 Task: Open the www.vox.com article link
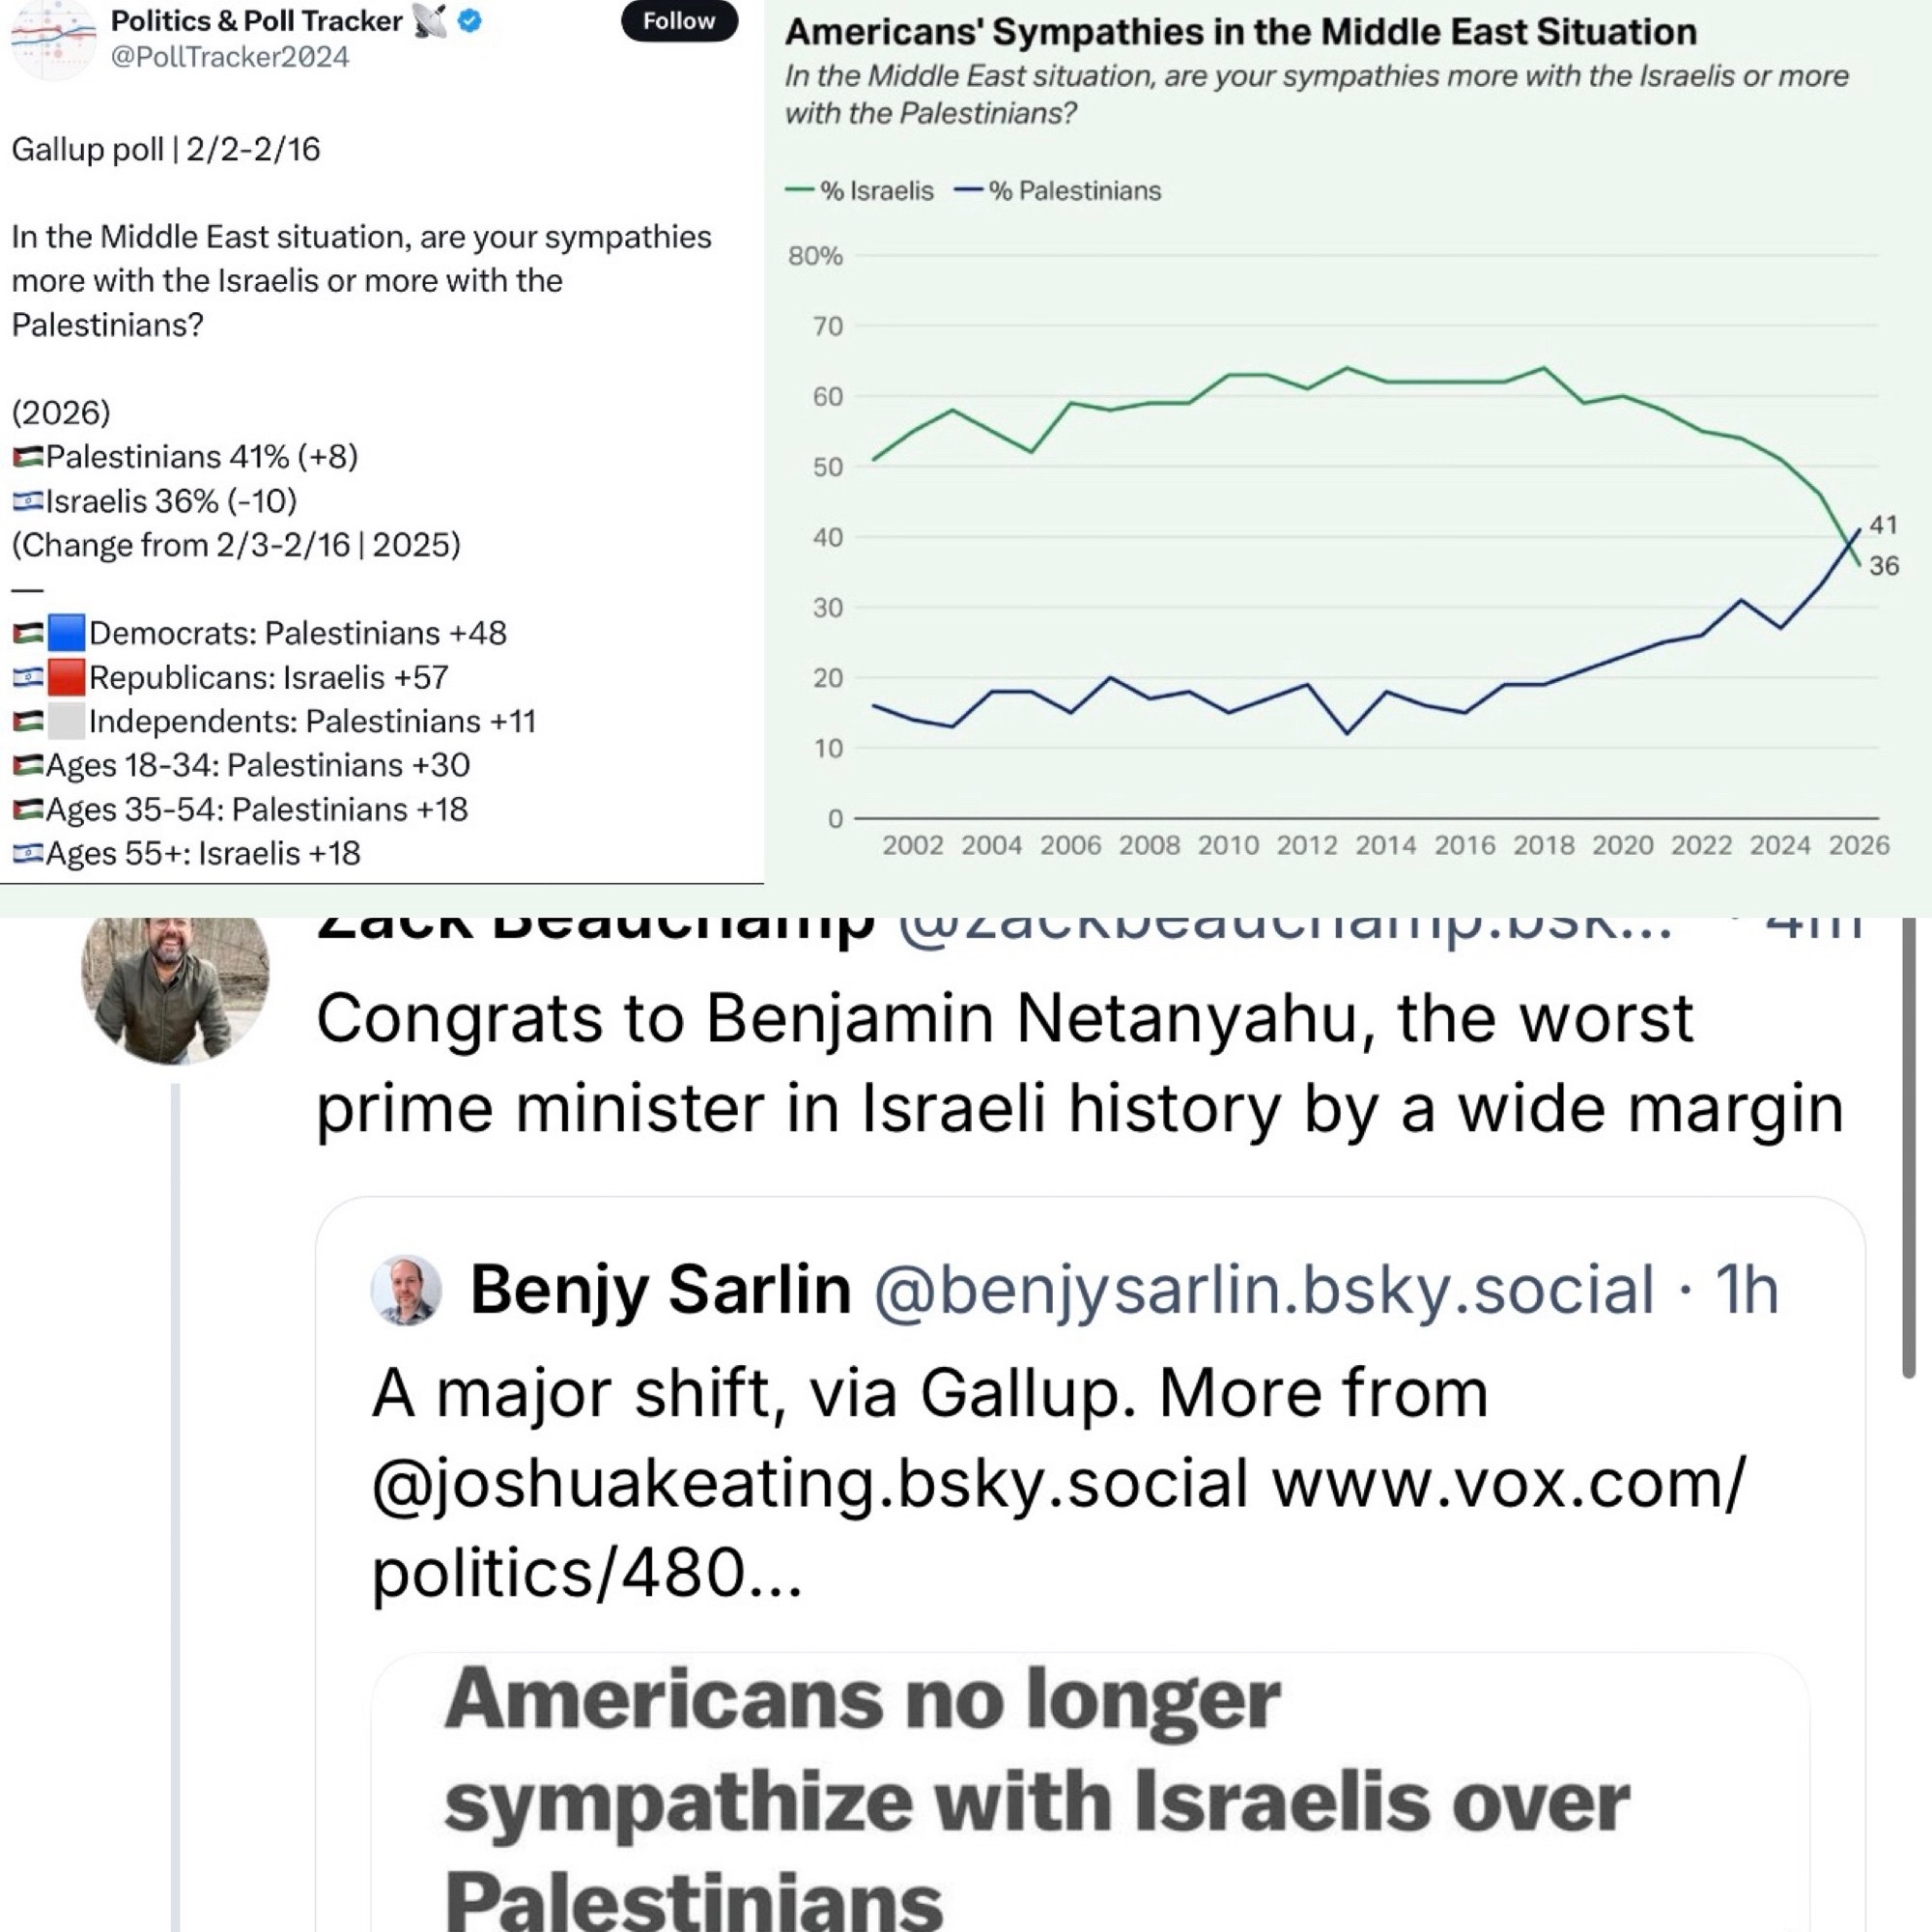coord(1508,1482)
